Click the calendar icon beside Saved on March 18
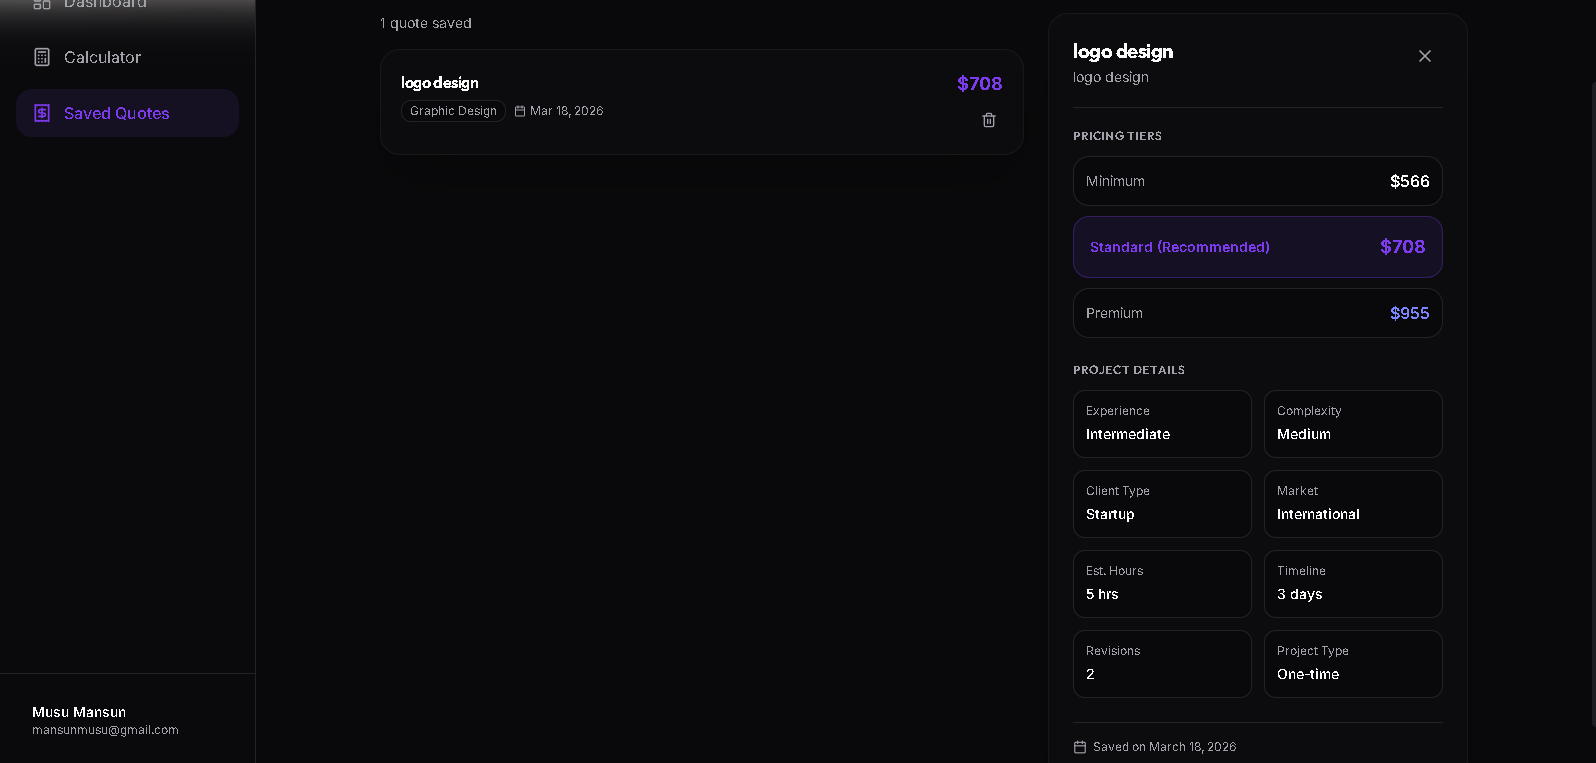The width and height of the screenshot is (1596, 763). (1080, 747)
